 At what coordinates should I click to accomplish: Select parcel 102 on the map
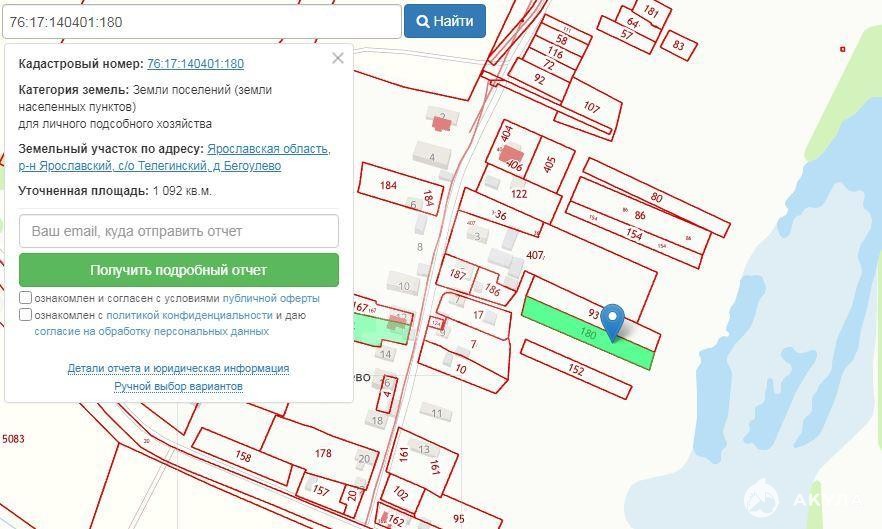[x=400, y=494]
